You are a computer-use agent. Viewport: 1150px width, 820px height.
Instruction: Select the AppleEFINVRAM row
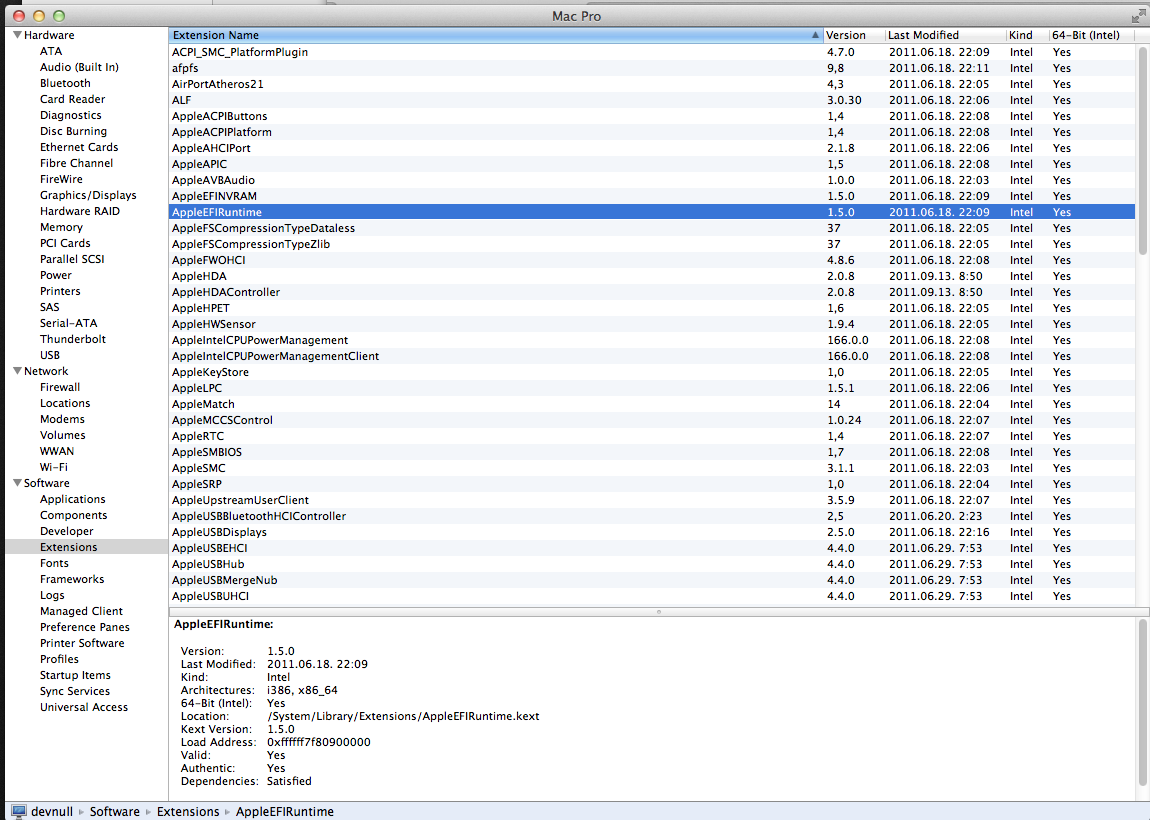pos(653,196)
